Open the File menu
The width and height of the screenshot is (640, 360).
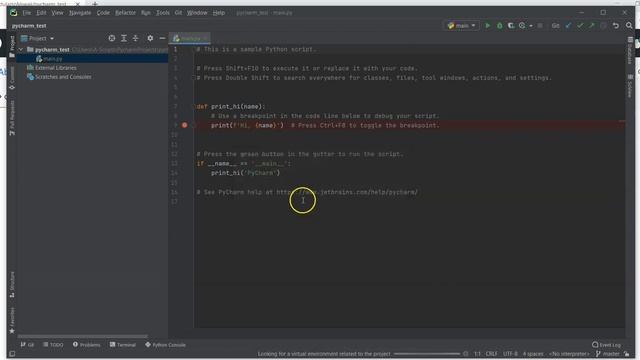point(27,13)
